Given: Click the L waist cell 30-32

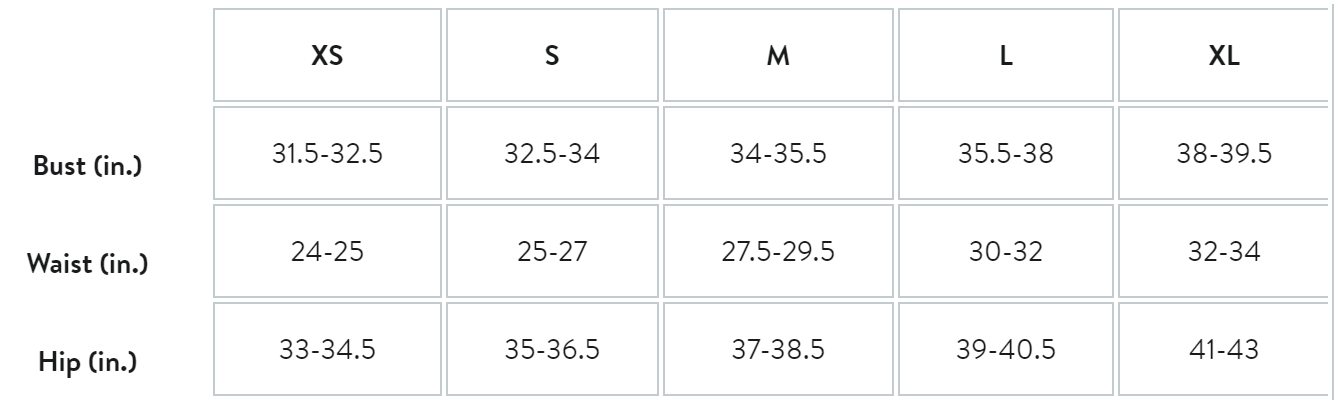Looking at the screenshot, I should pyautogui.click(x=1006, y=252).
